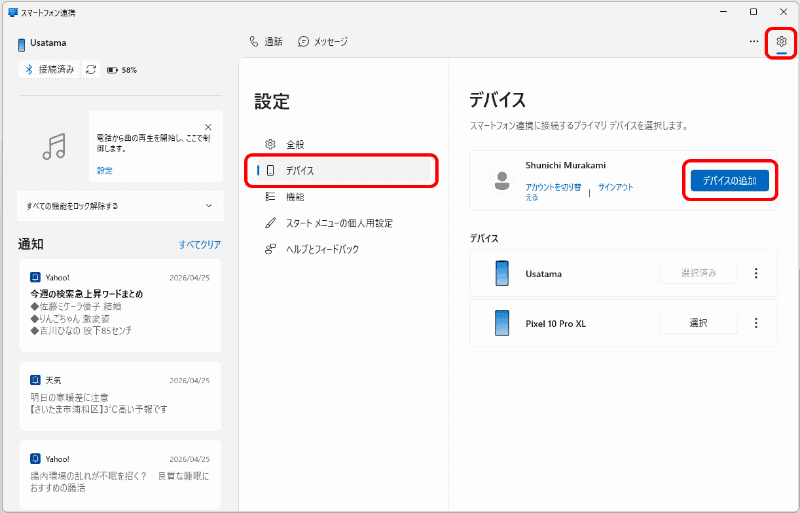This screenshot has height=513, width=800.
Task: Click the Shunichi Murakami account name
Action: [x=565, y=165]
